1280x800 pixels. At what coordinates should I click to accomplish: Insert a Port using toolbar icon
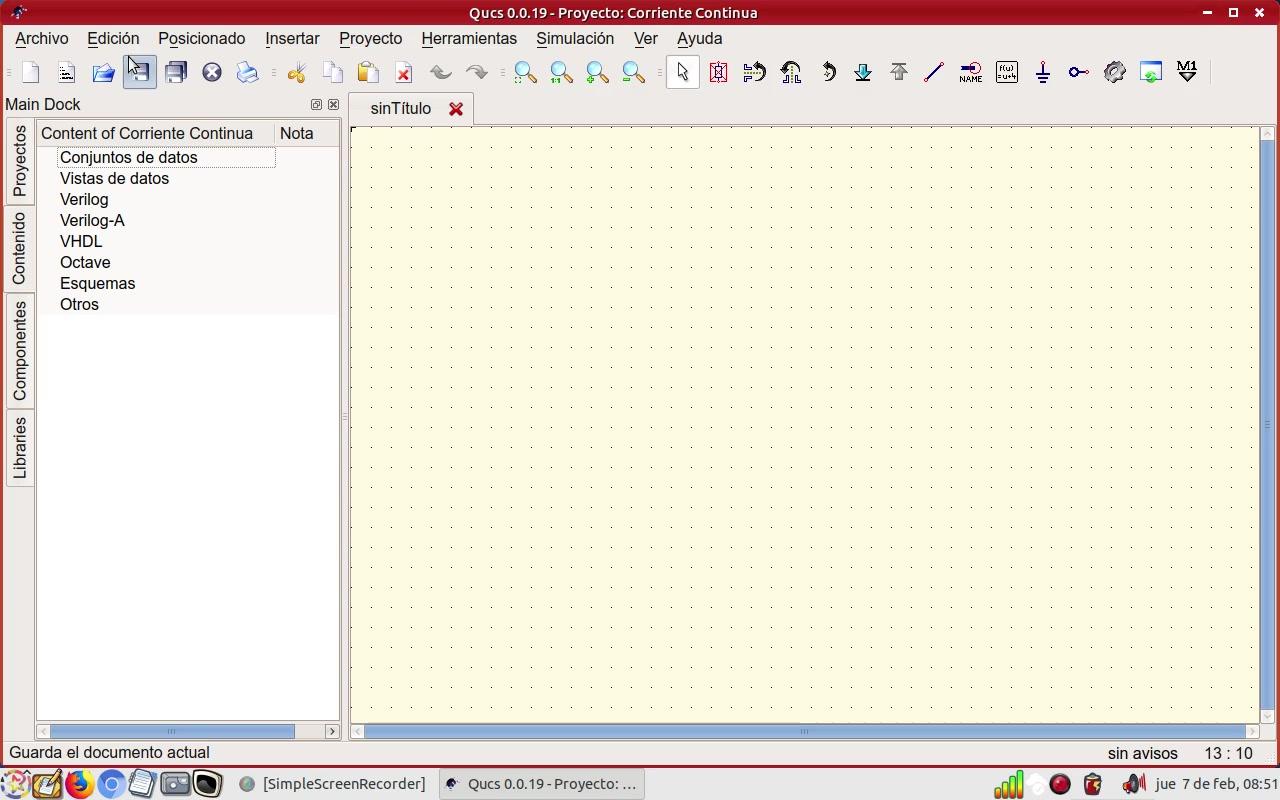click(x=1078, y=72)
